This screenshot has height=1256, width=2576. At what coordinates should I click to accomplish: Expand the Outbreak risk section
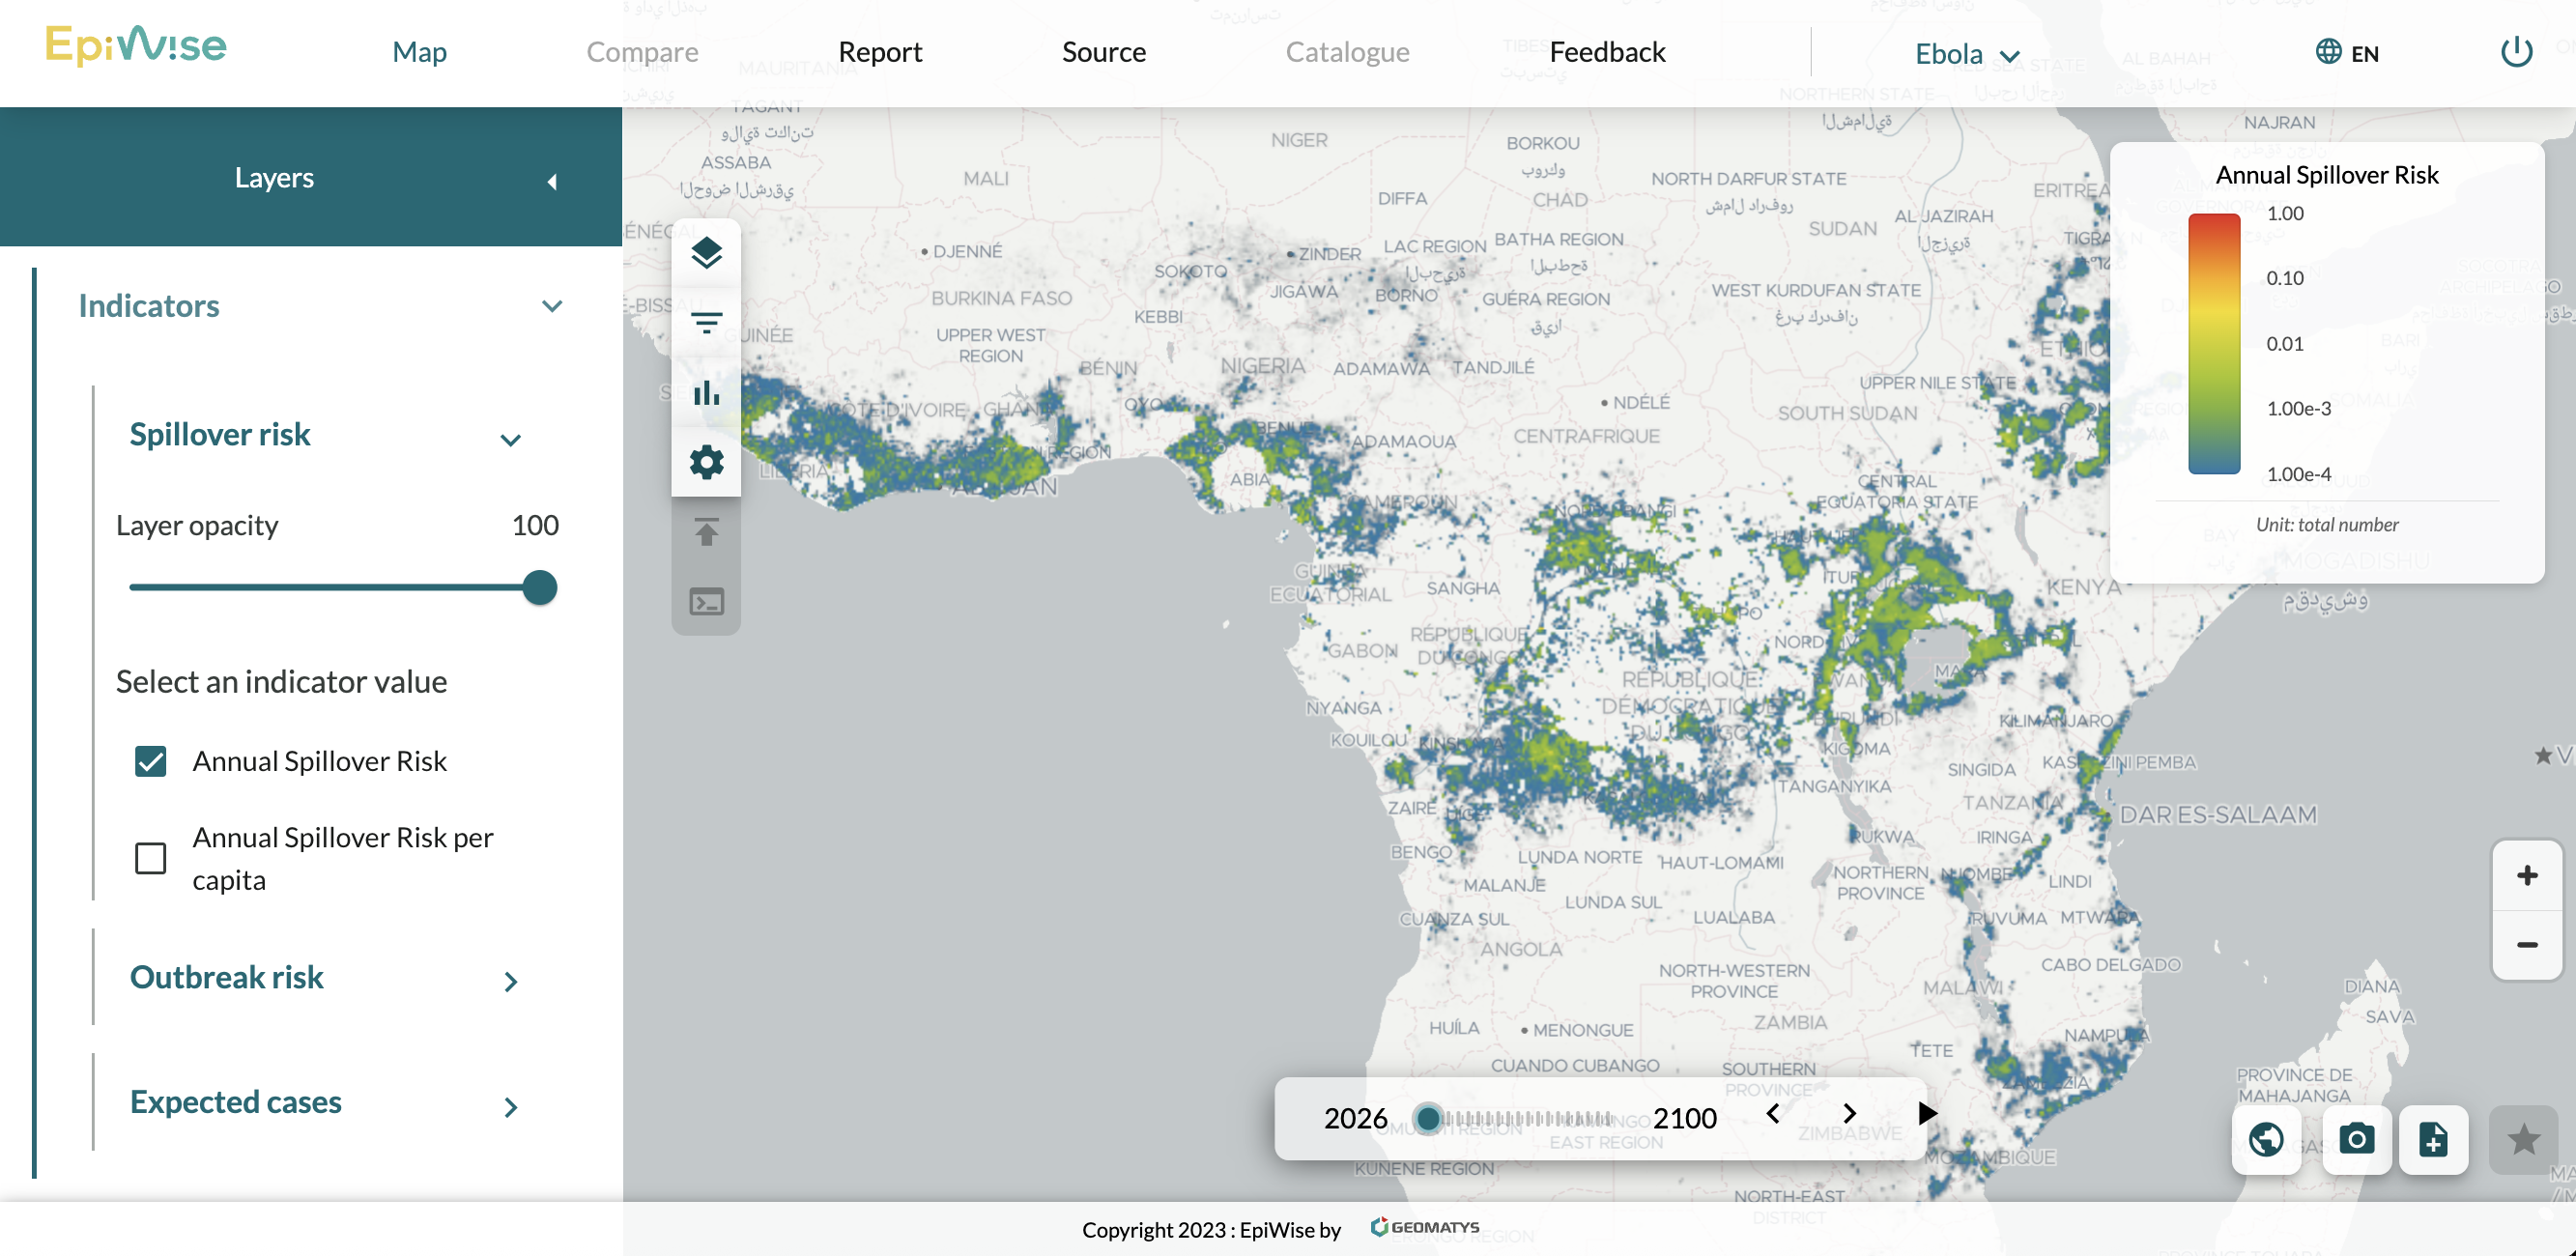[510, 981]
